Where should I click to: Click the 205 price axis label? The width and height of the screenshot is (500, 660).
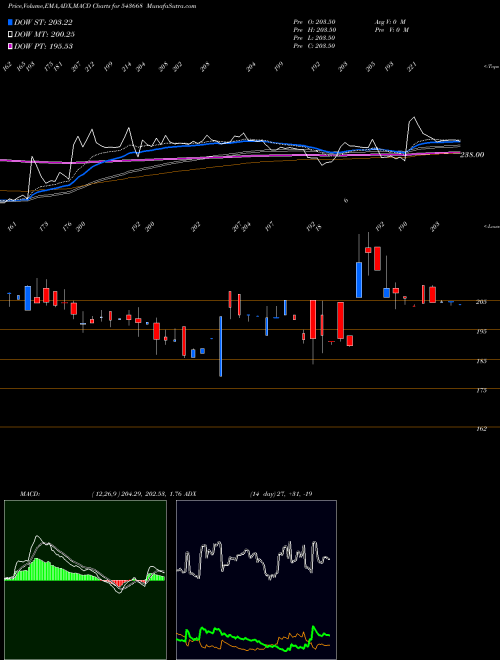[482, 302]
